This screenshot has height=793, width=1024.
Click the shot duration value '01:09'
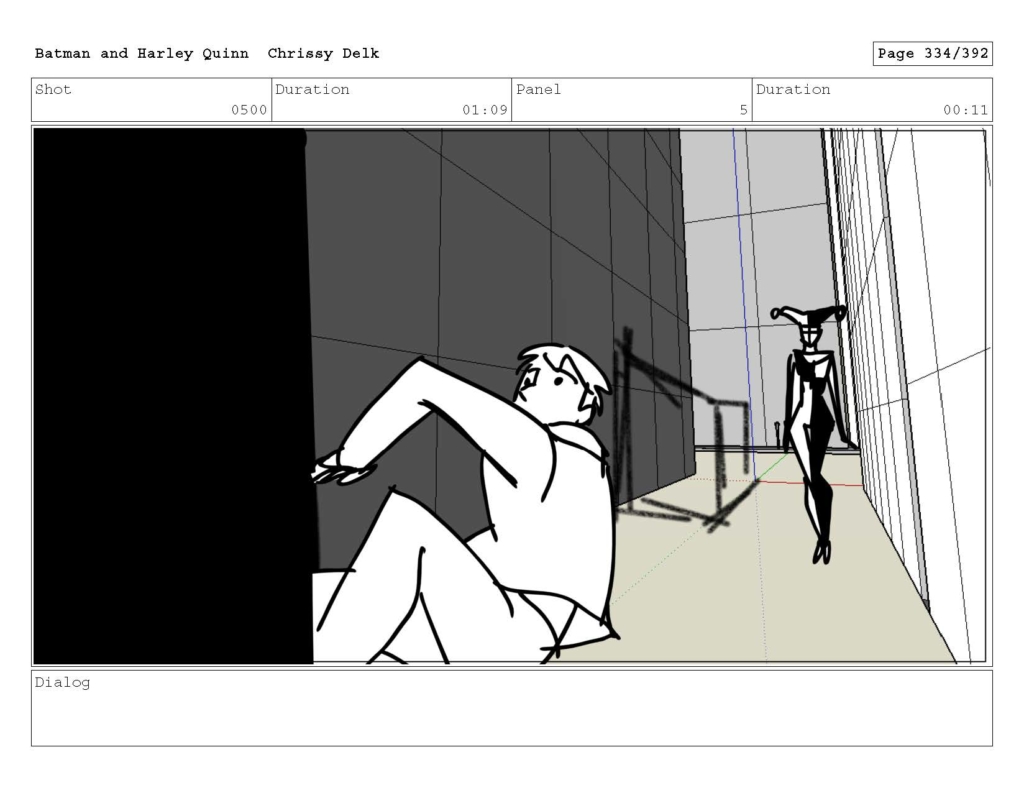click(485, 110)
